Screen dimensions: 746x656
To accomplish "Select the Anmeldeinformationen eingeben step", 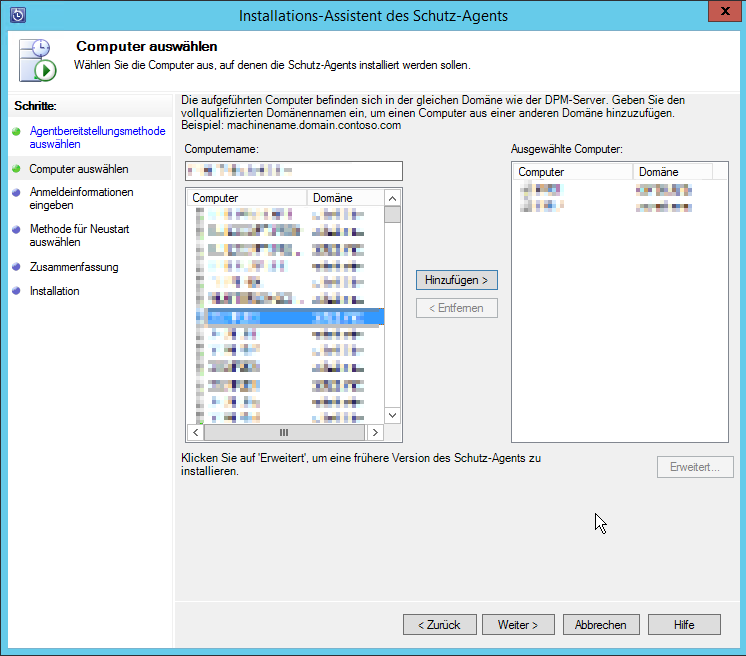I will pyautogui.click(x=81, y=198).
